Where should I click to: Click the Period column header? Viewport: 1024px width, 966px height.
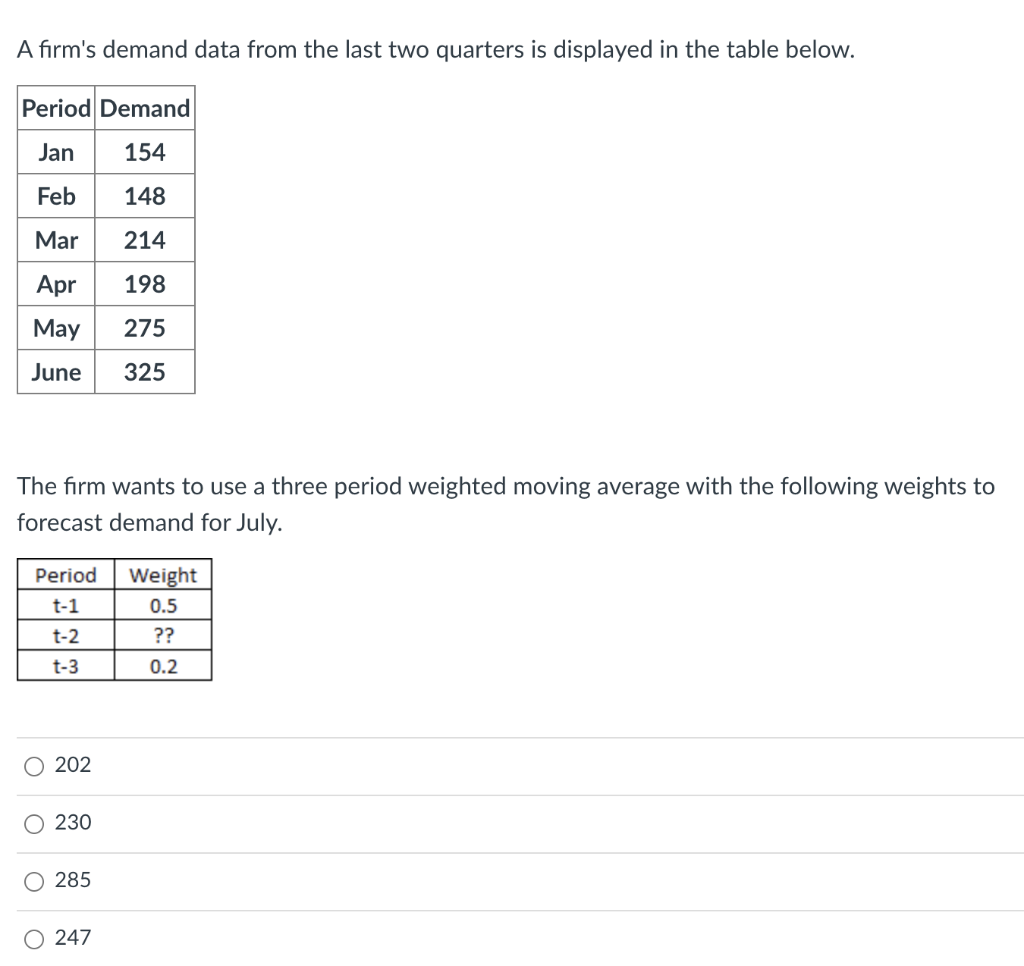click(x=55, y=109)
